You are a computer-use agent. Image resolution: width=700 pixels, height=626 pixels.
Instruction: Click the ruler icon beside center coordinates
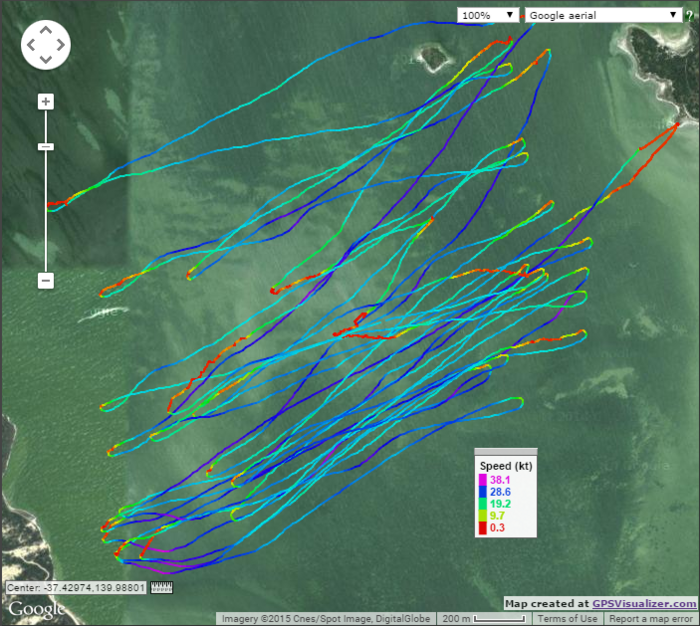(162, 588)
